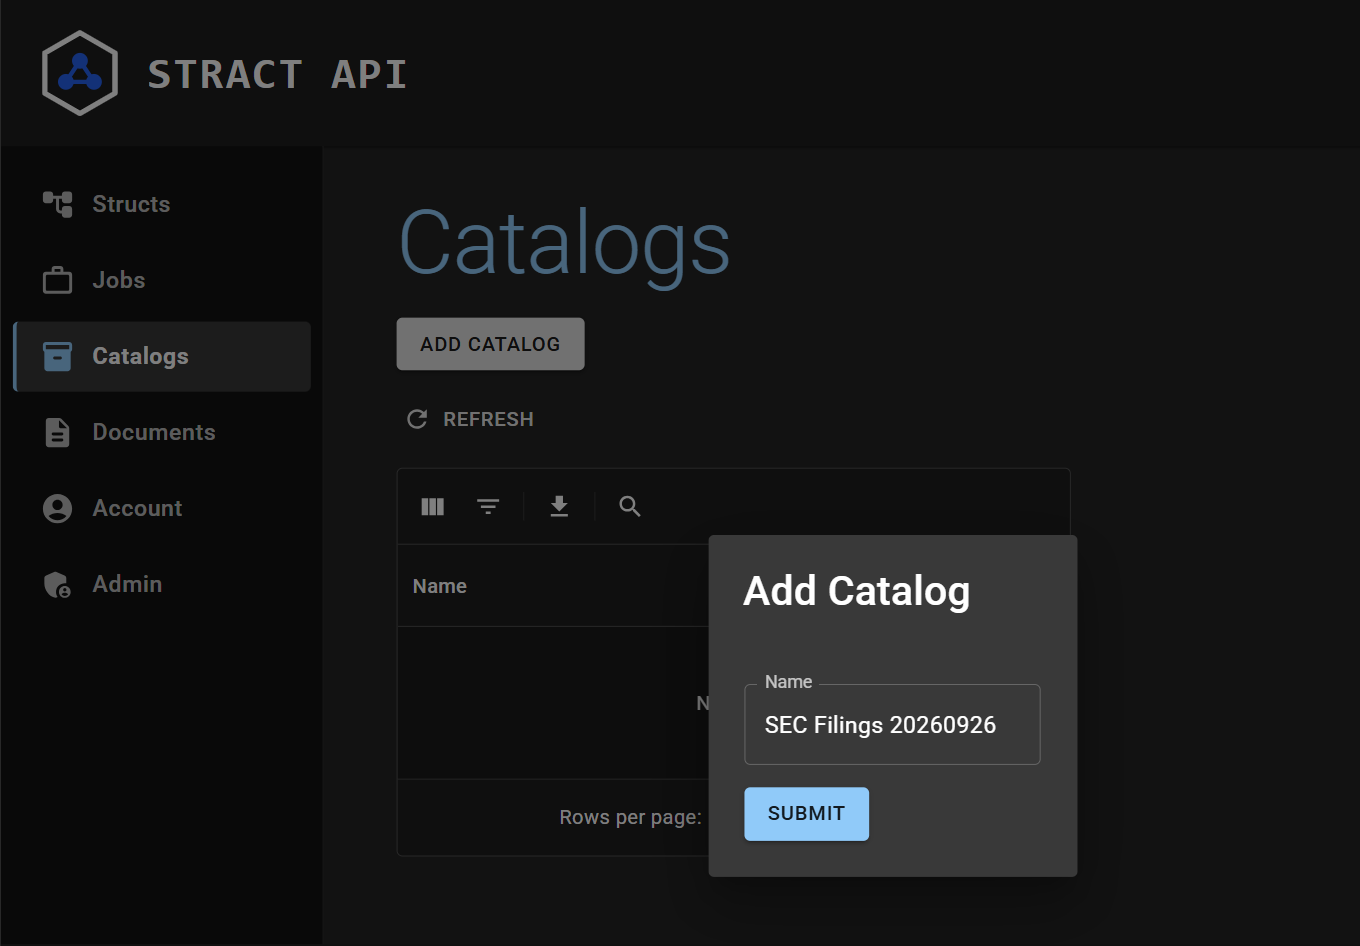Click the Catalogs archive box icon
Image resolution: width=1360 pixels, height=946 pixels.
(x=58, y=356)
